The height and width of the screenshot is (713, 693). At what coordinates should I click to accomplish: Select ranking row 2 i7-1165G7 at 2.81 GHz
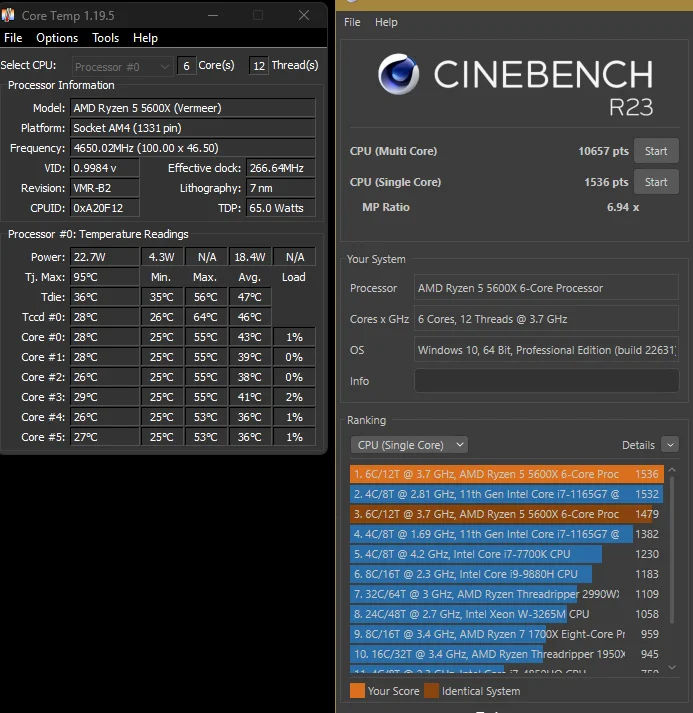(x=507, y=494)
